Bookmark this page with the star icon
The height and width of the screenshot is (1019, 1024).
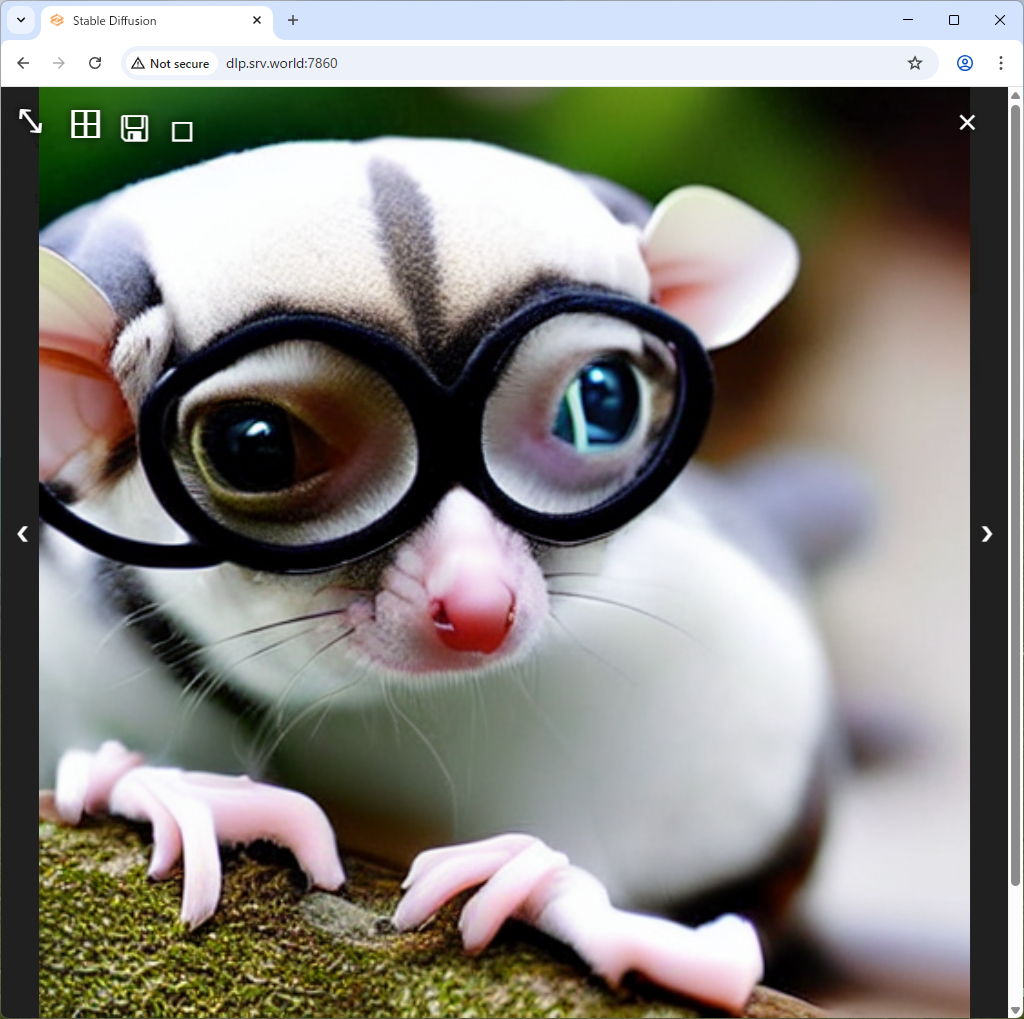click(x=914, y=63)
